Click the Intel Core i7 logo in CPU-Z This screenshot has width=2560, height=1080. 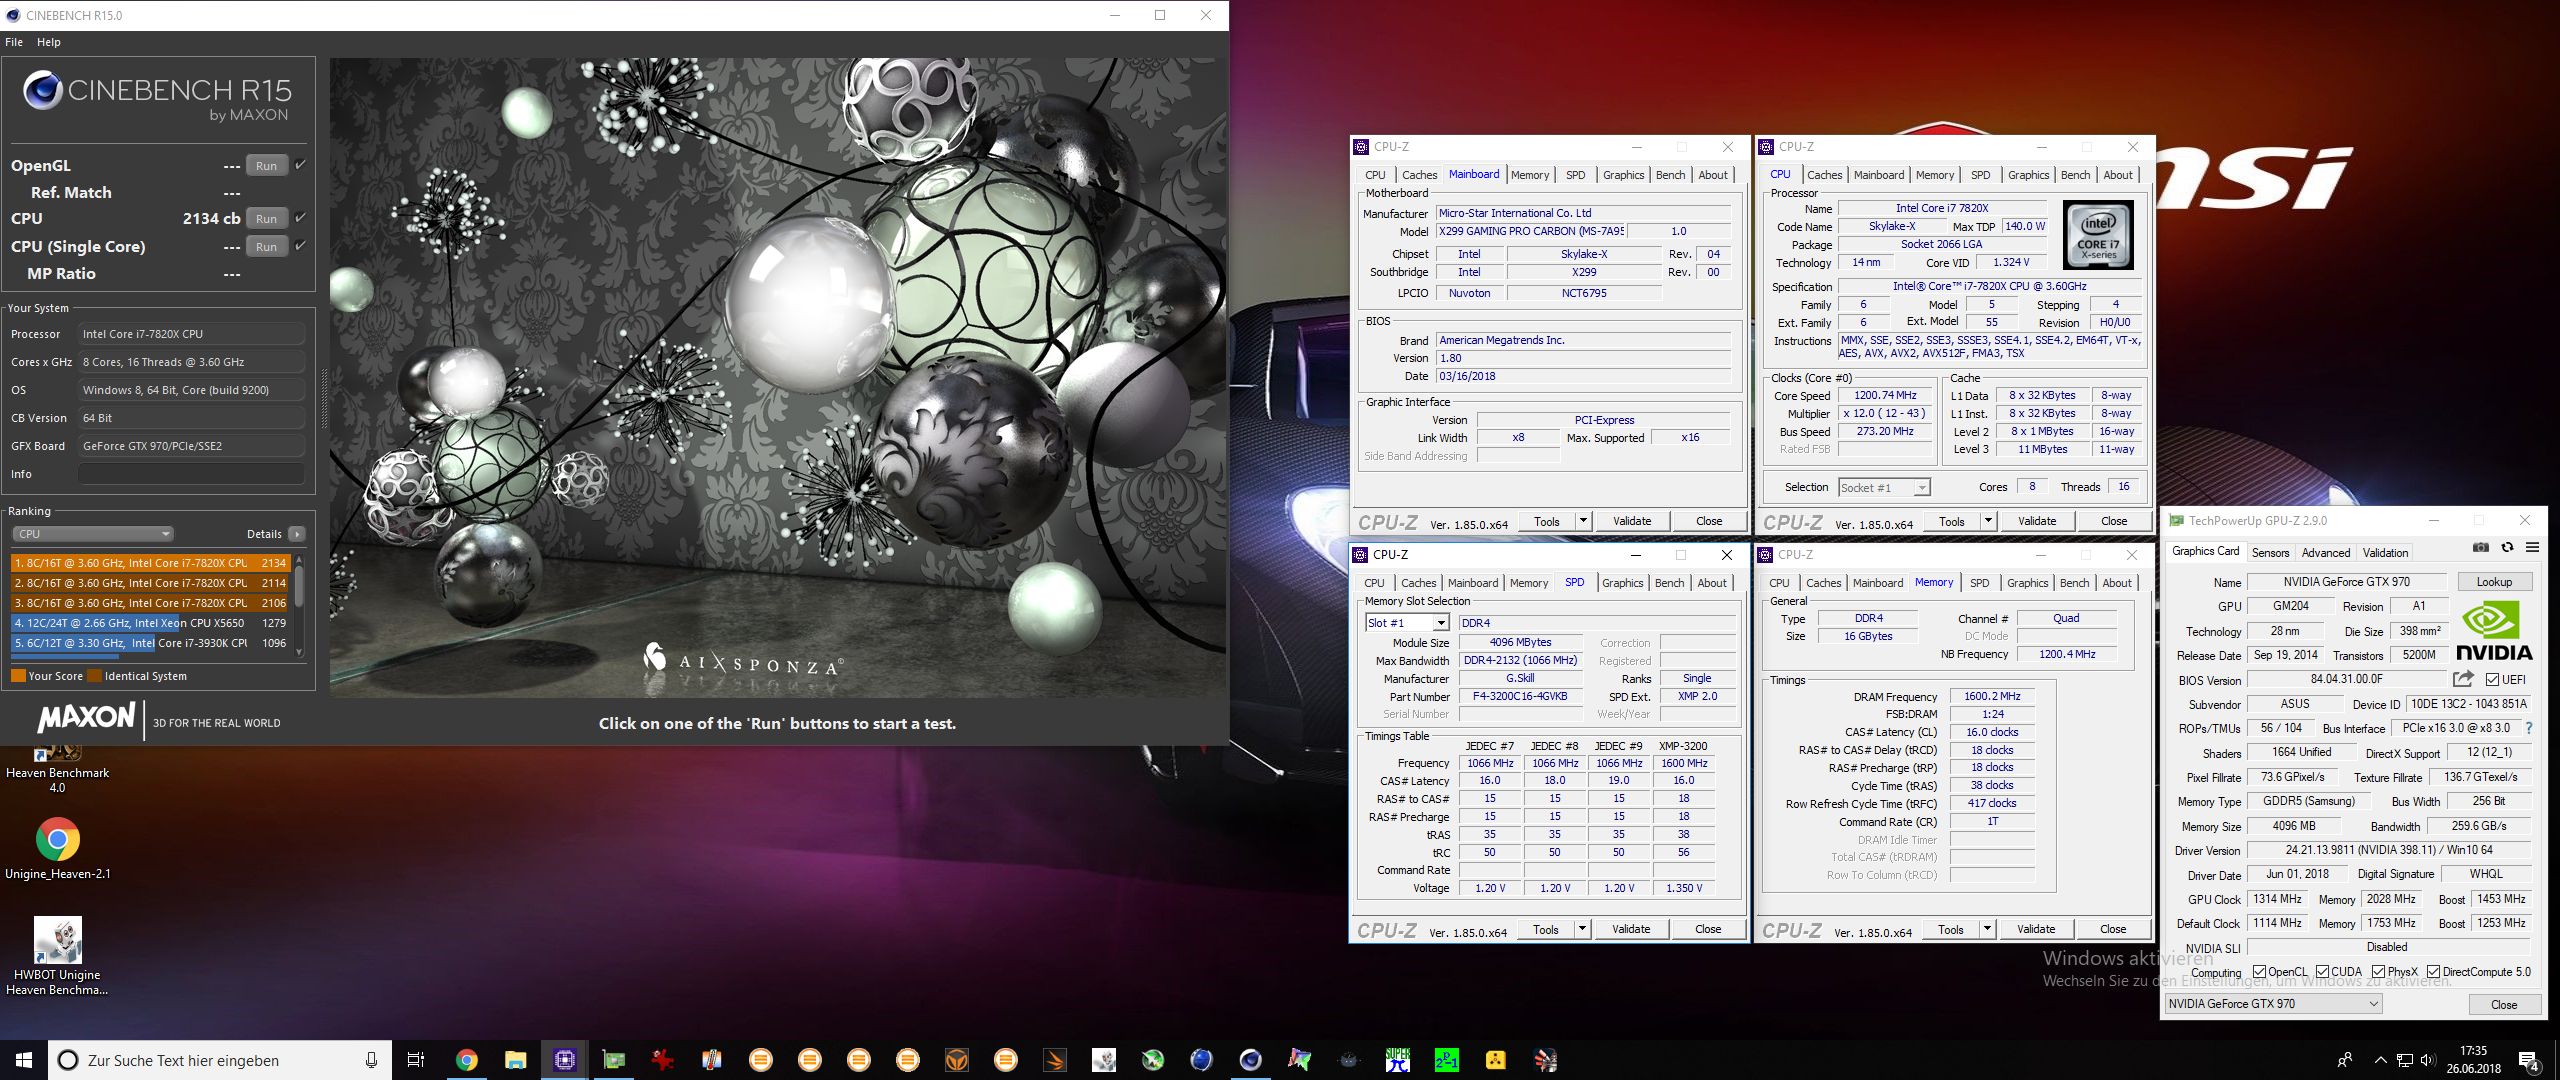pyautogui.click(x=2098, y=235)
